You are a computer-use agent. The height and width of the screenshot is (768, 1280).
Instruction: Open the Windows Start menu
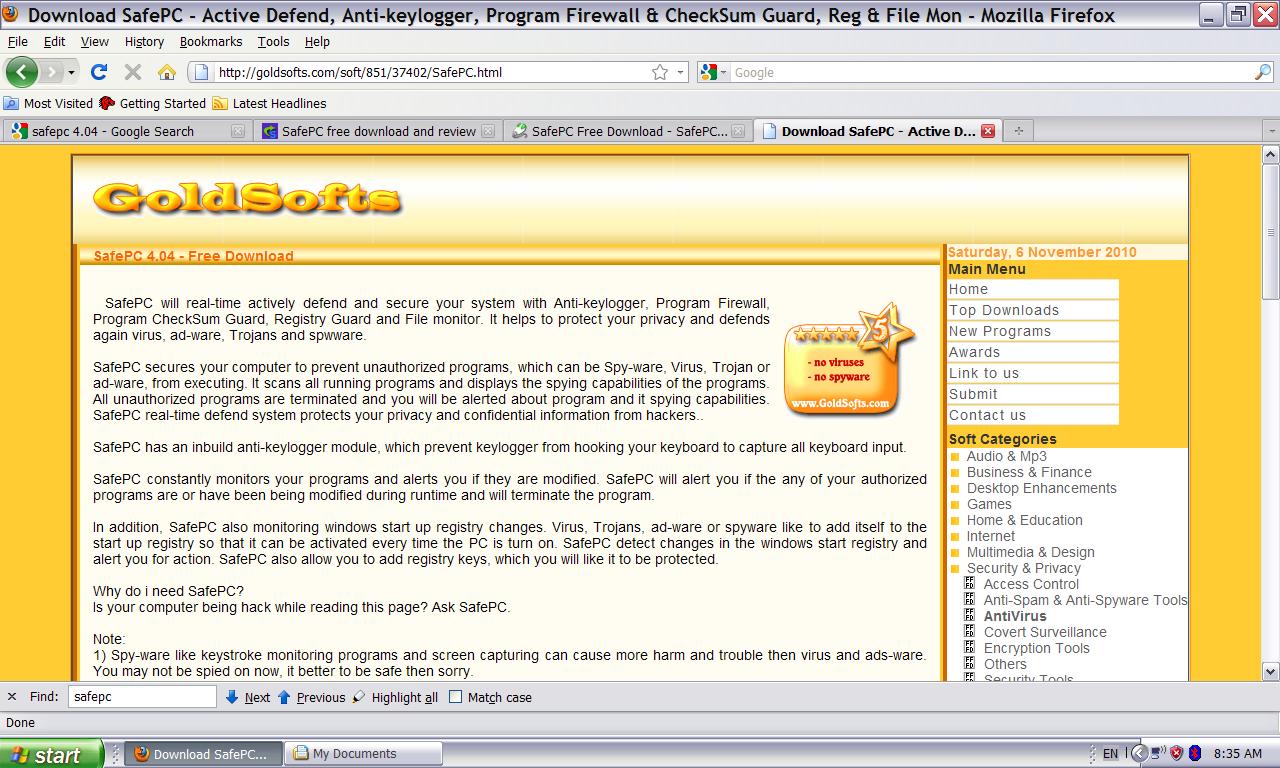tap(51, 754)
